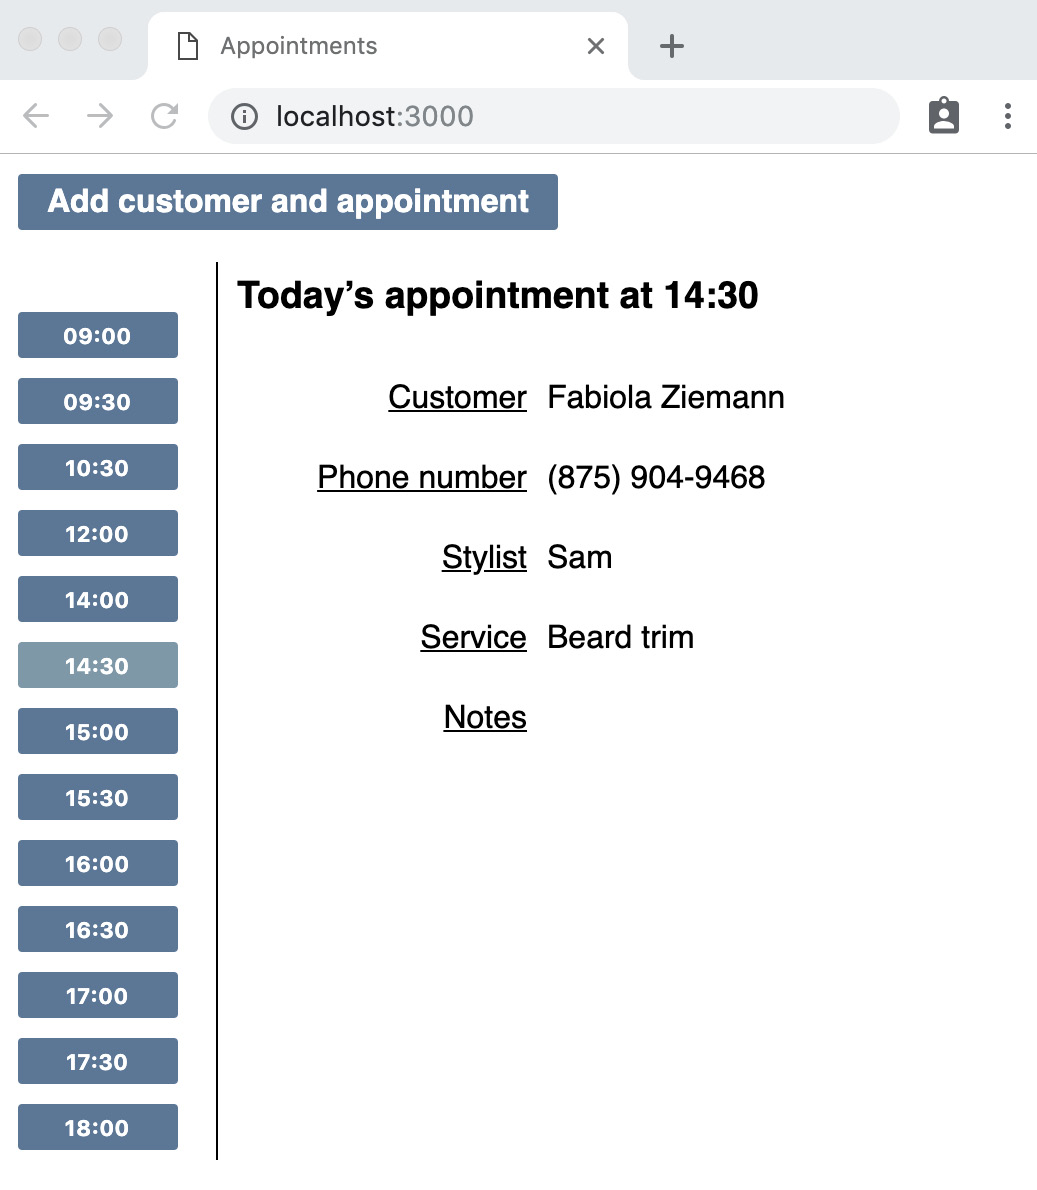Click the back navigation arrow
This screenshot has height=1190, width=1037.
coord(36,116)
